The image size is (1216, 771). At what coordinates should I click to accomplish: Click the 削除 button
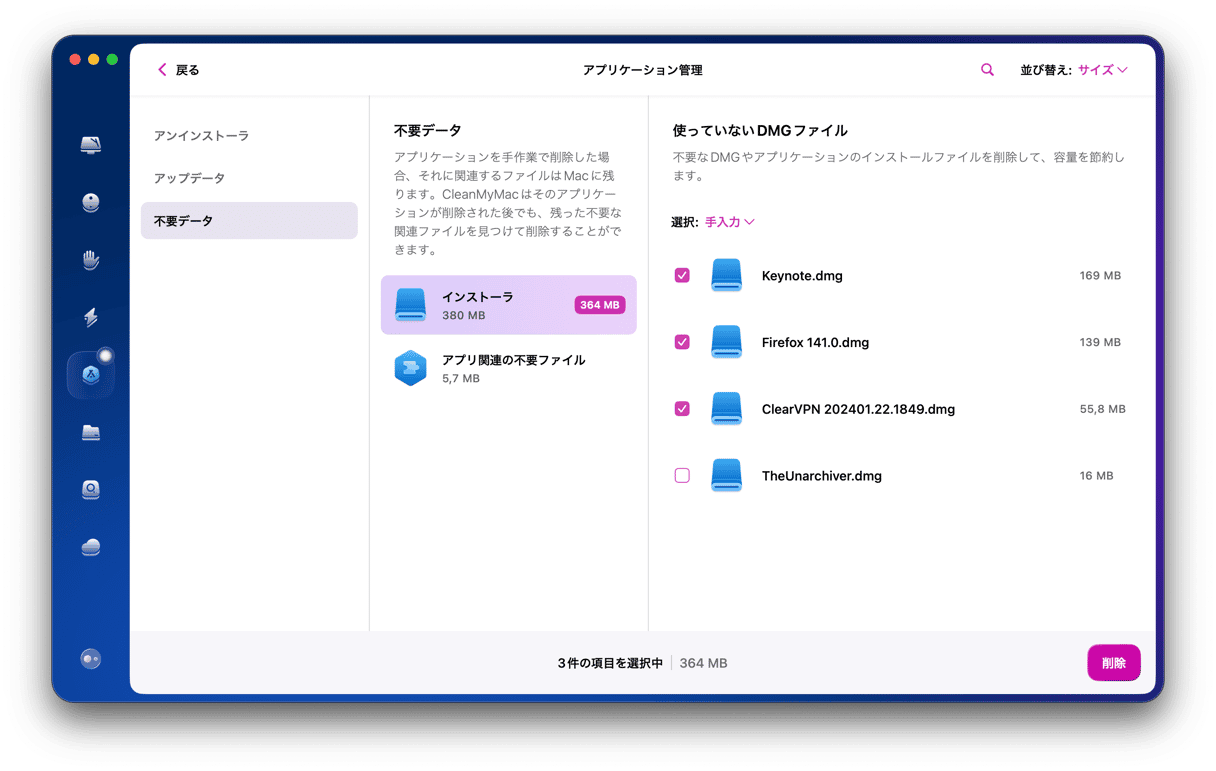tap(1114, 663)
